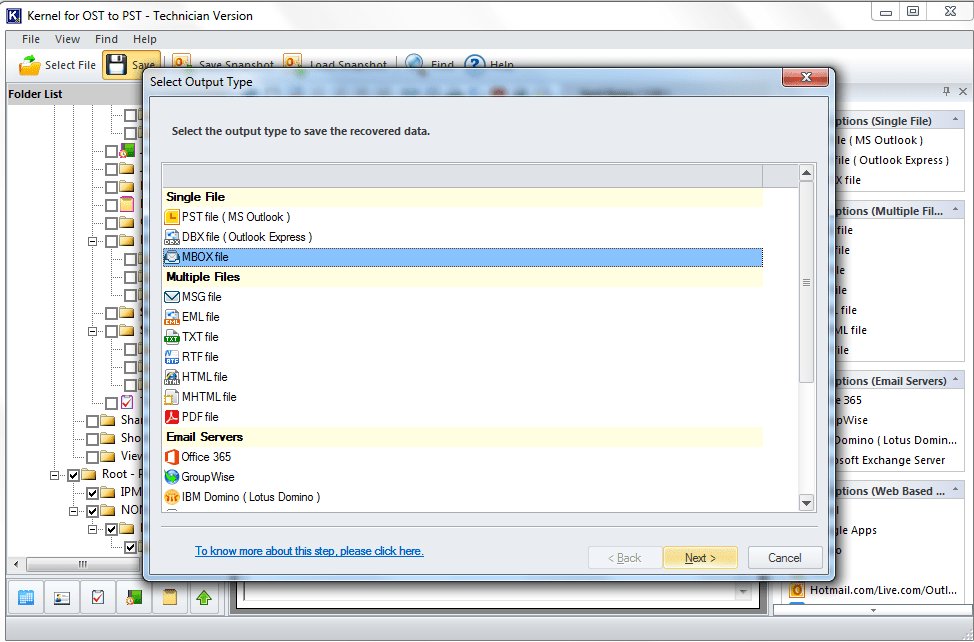Cancel the Select Output Type dialog
974x642 pixels.
point(785,558)
